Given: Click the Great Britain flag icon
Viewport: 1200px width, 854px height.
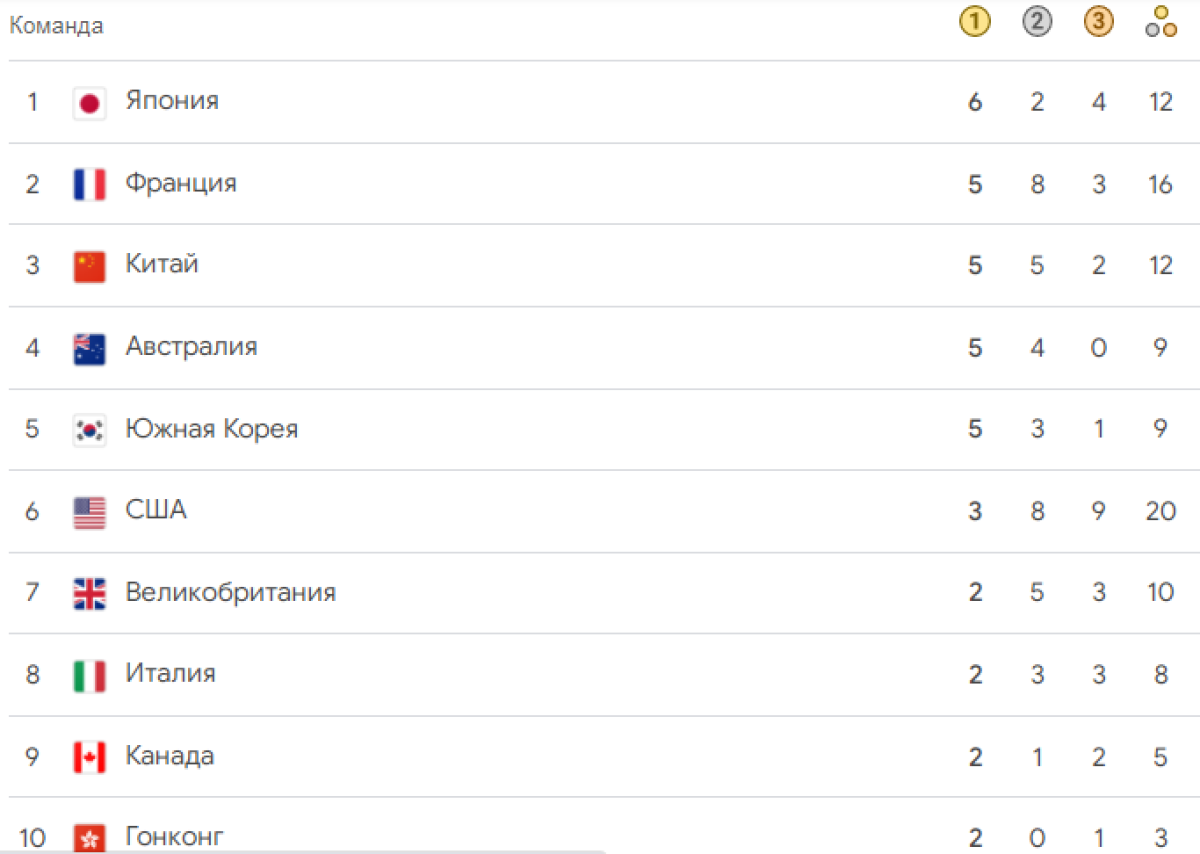Looking at the screenshot, I should point(90,593).
